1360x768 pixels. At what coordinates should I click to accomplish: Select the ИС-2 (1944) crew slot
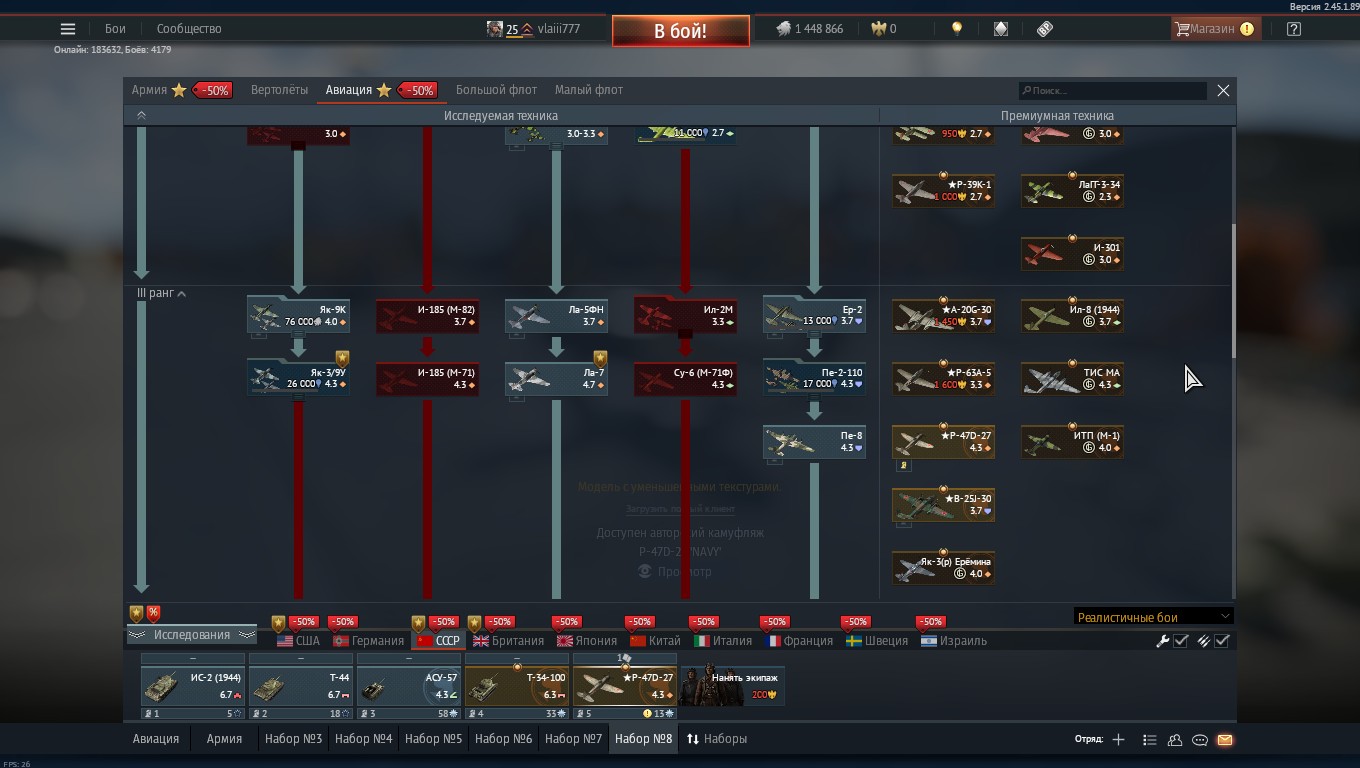point(192,687)
